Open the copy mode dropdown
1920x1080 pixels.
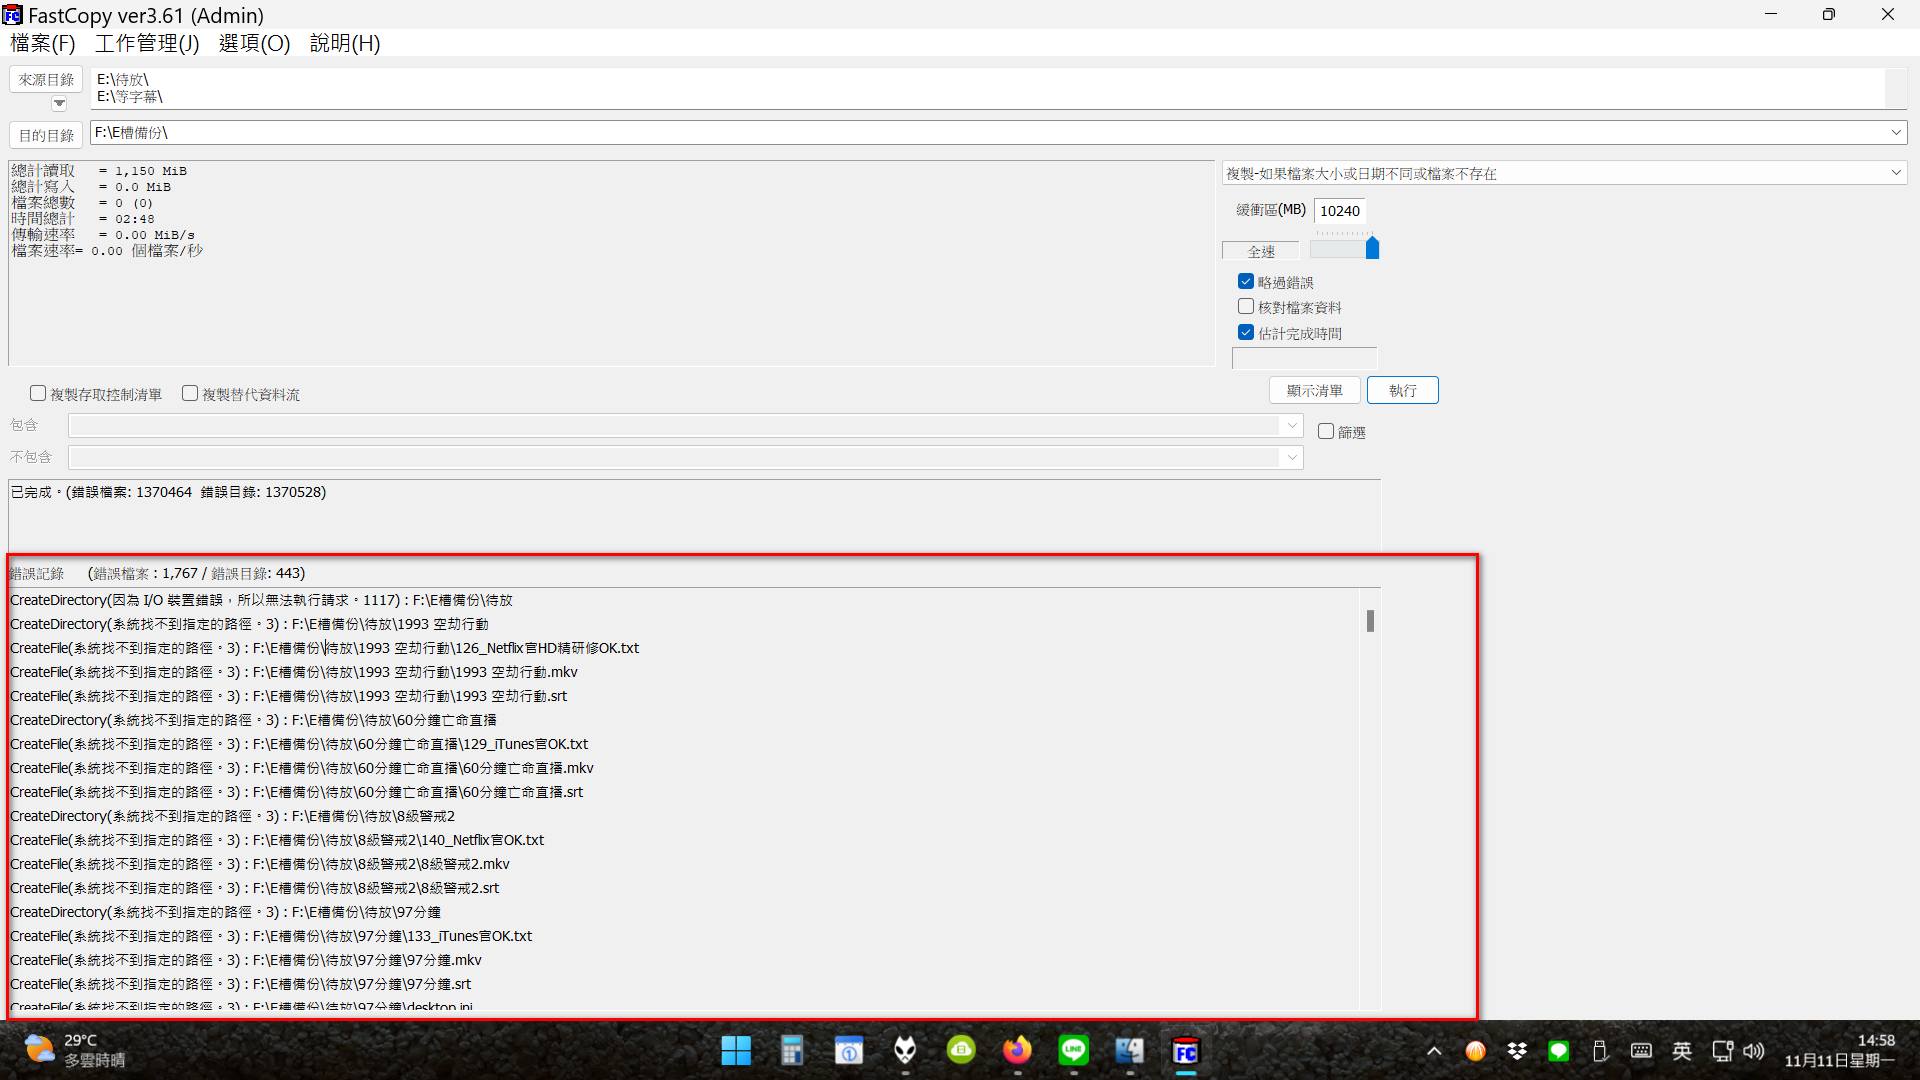coord(1895,173)
